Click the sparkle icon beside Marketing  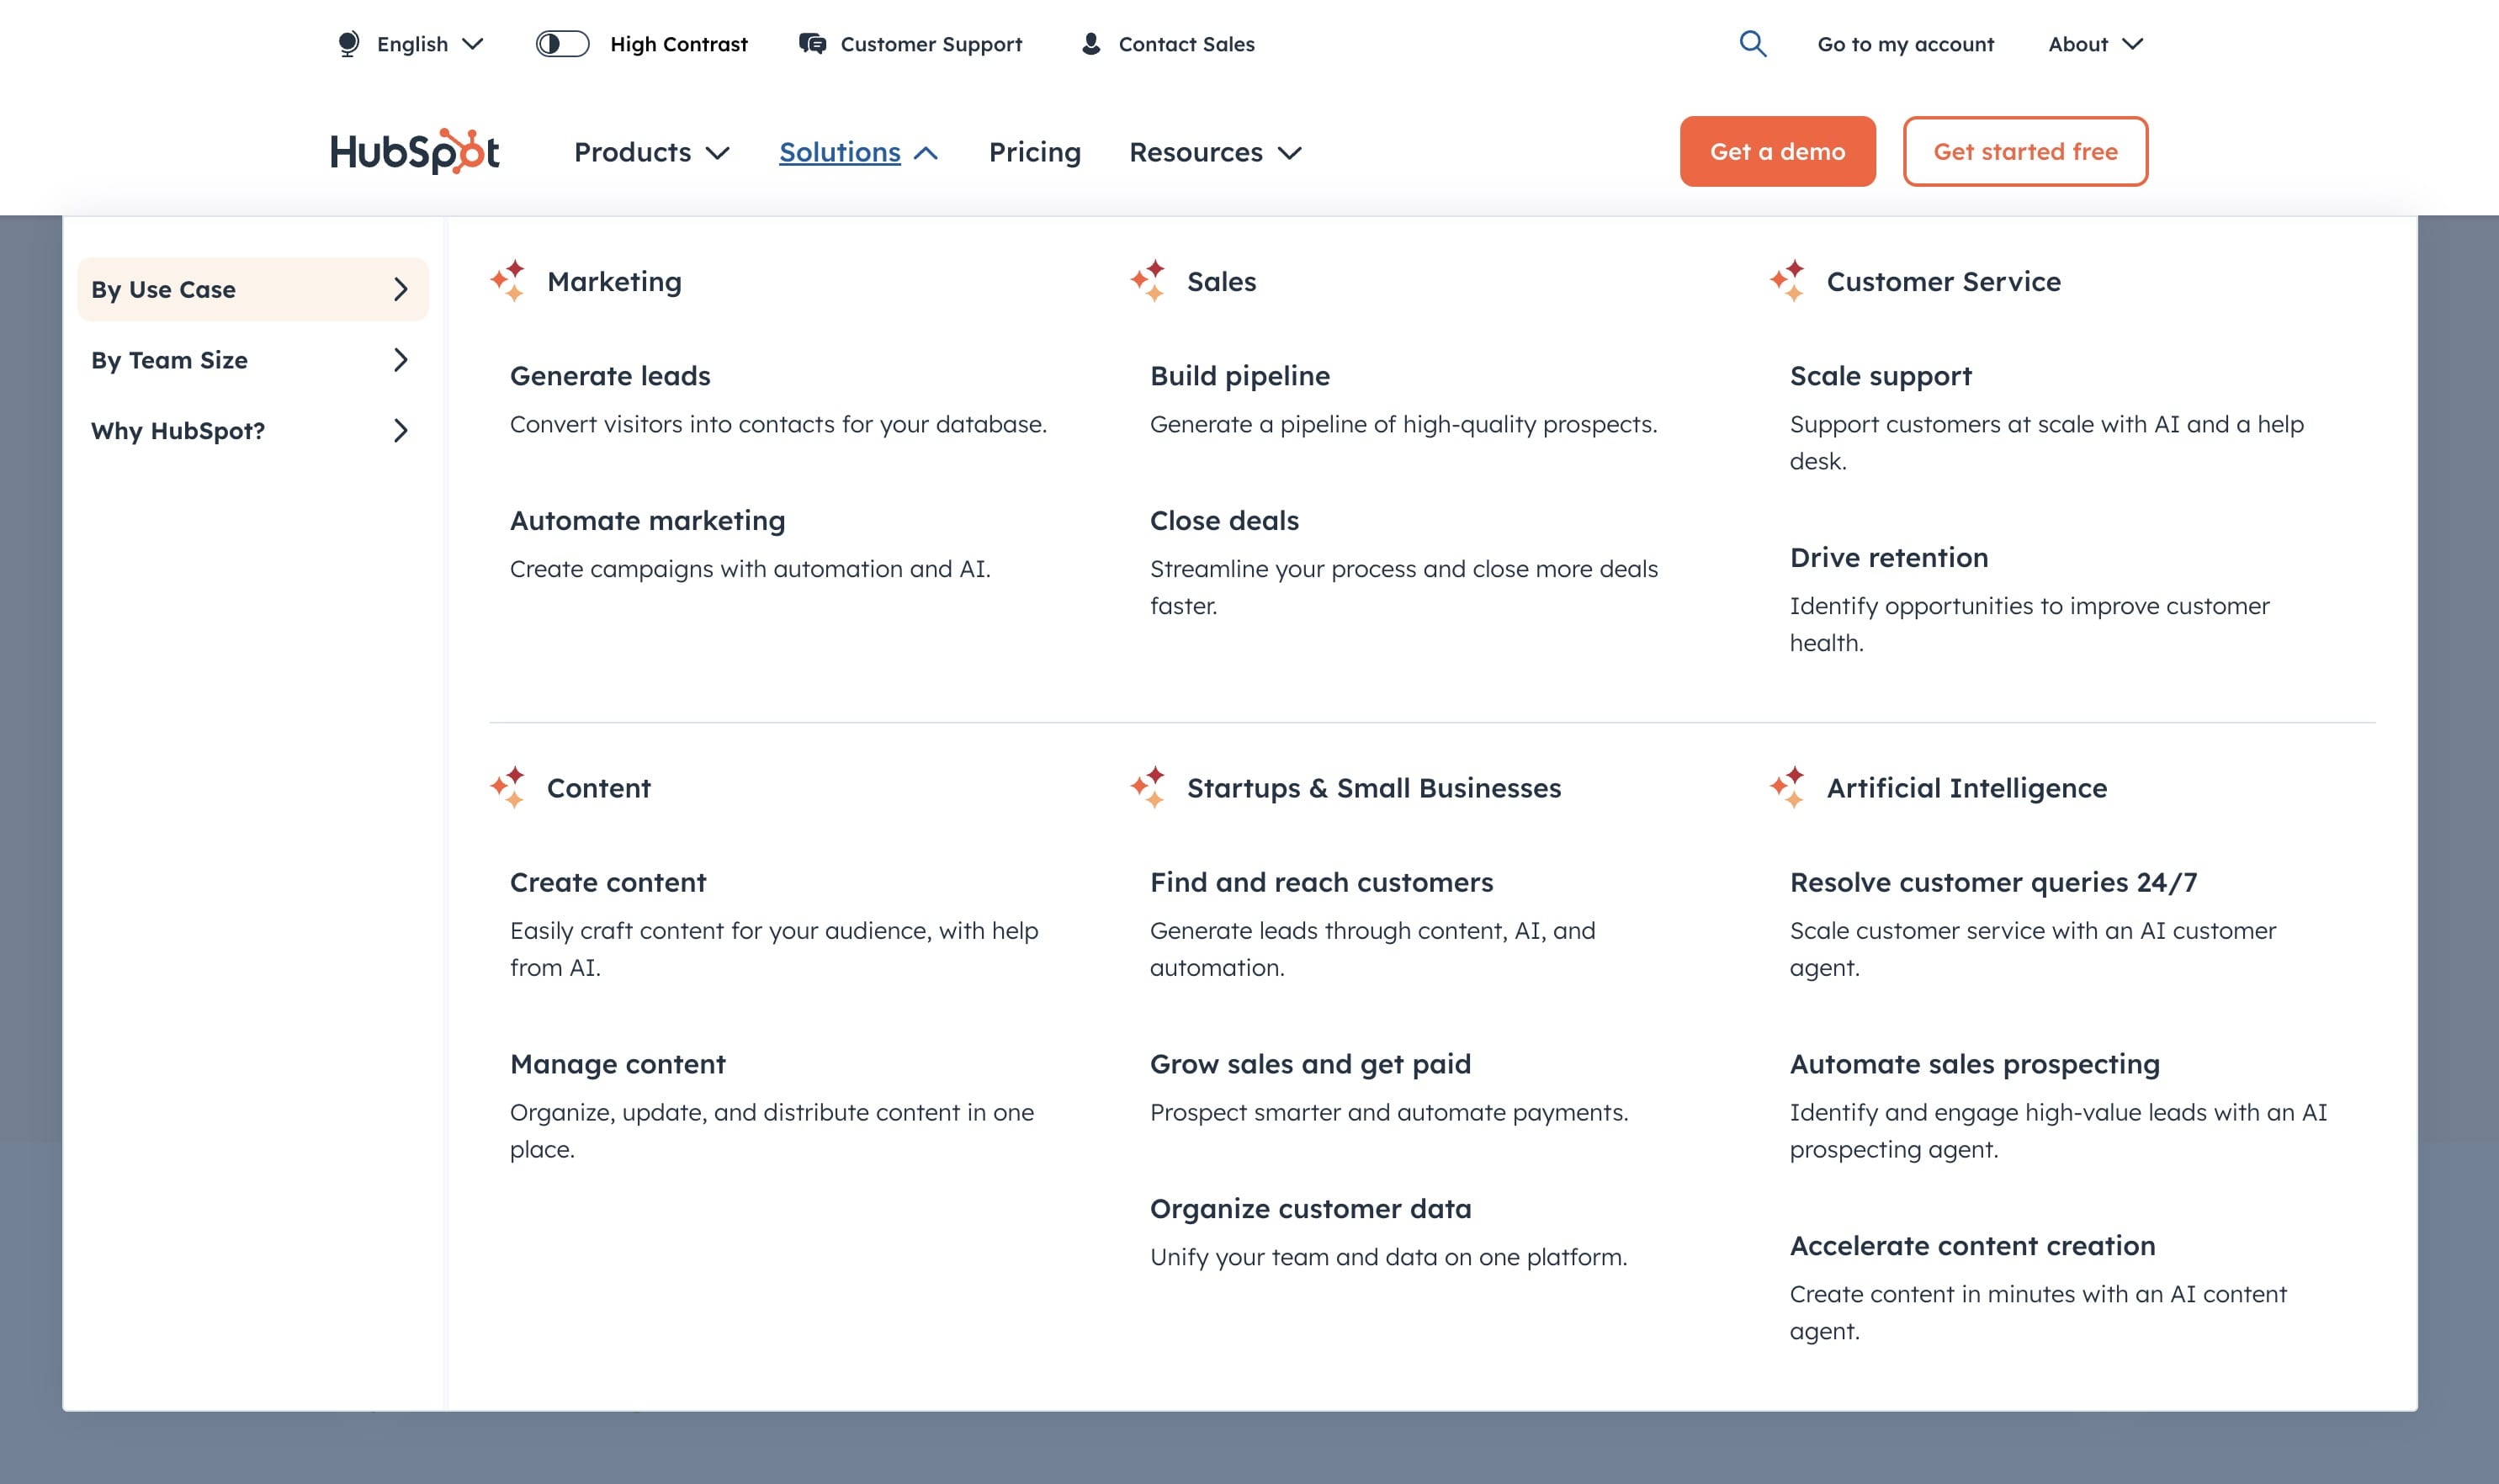[x=508, y=281]
